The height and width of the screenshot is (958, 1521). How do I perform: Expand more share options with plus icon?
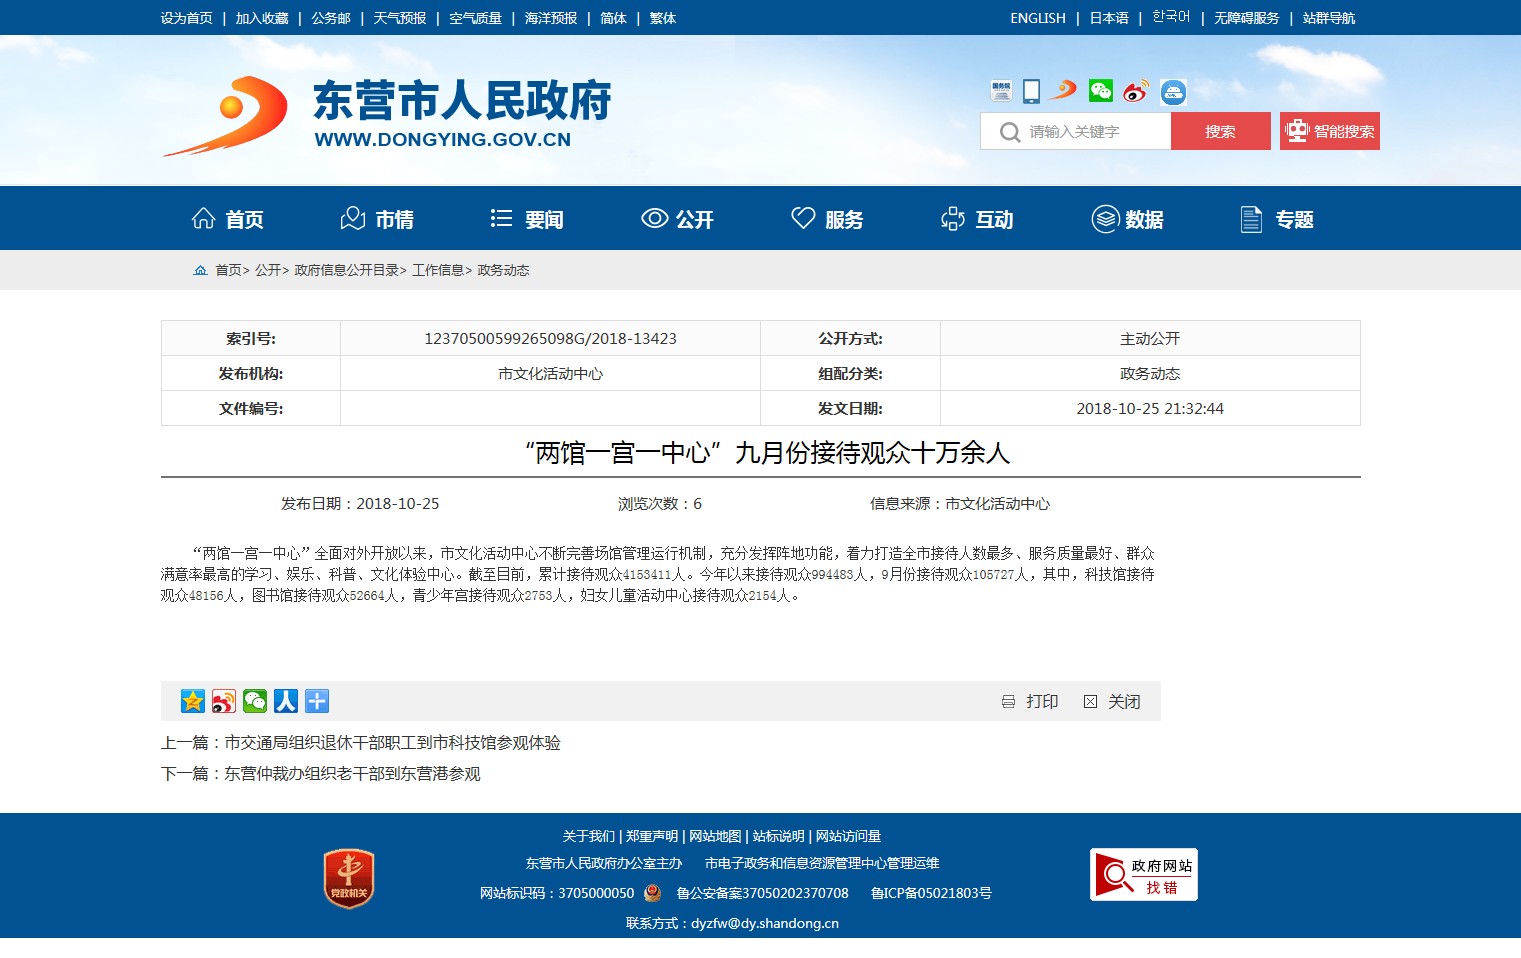pyautogui.click(x=317, y=701)
